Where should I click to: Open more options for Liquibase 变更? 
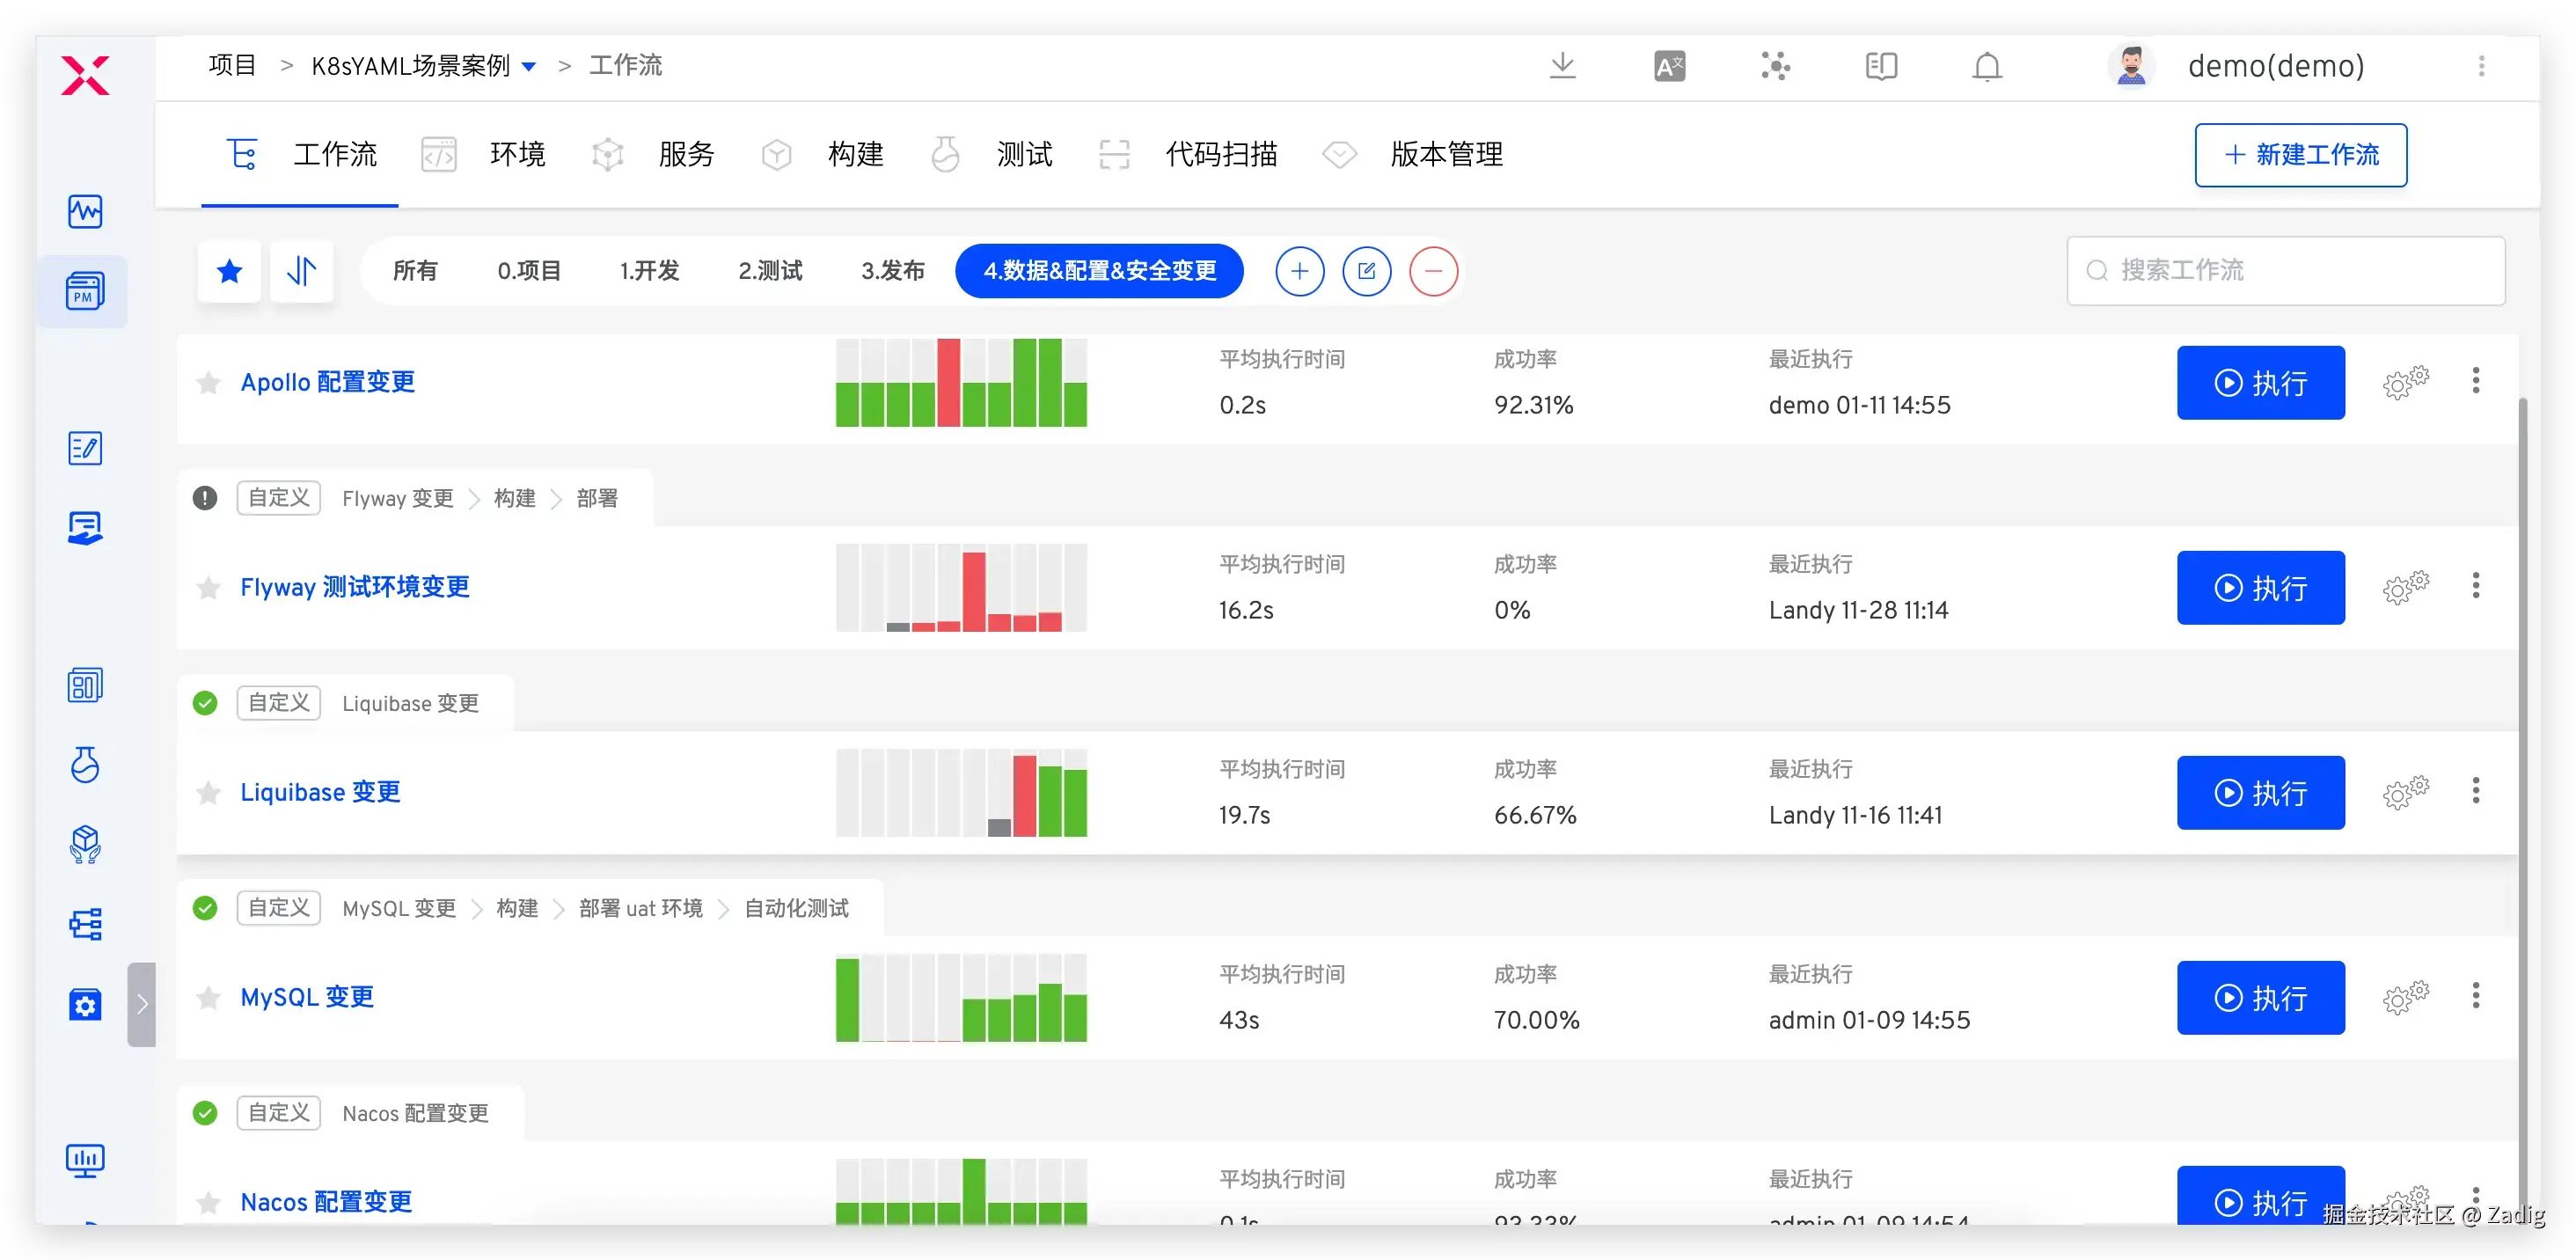coord(2476,791)
